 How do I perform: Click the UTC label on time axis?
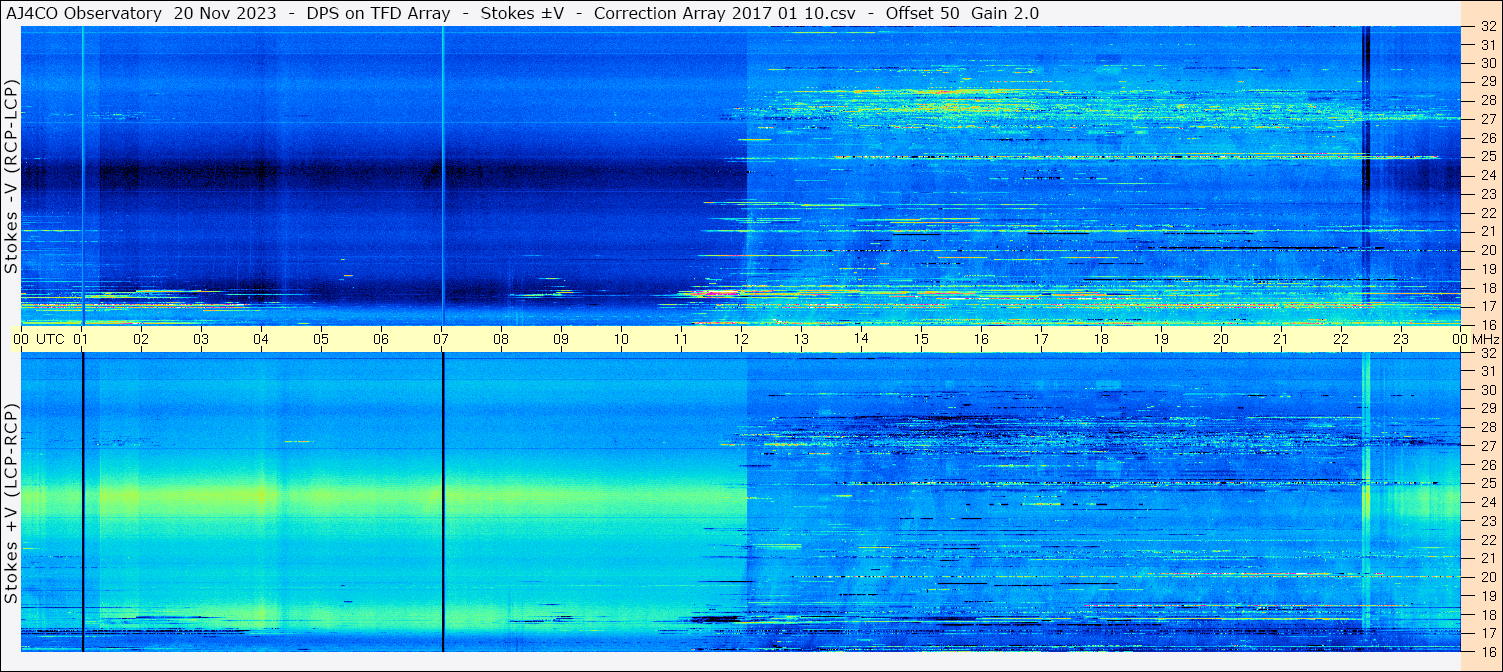coord(50,339)
